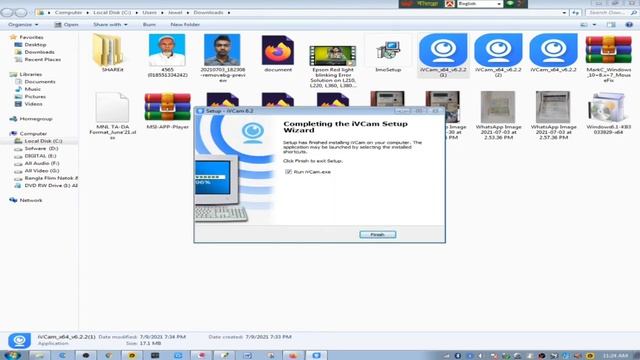Click the taskbar clock

pos(616,356)
